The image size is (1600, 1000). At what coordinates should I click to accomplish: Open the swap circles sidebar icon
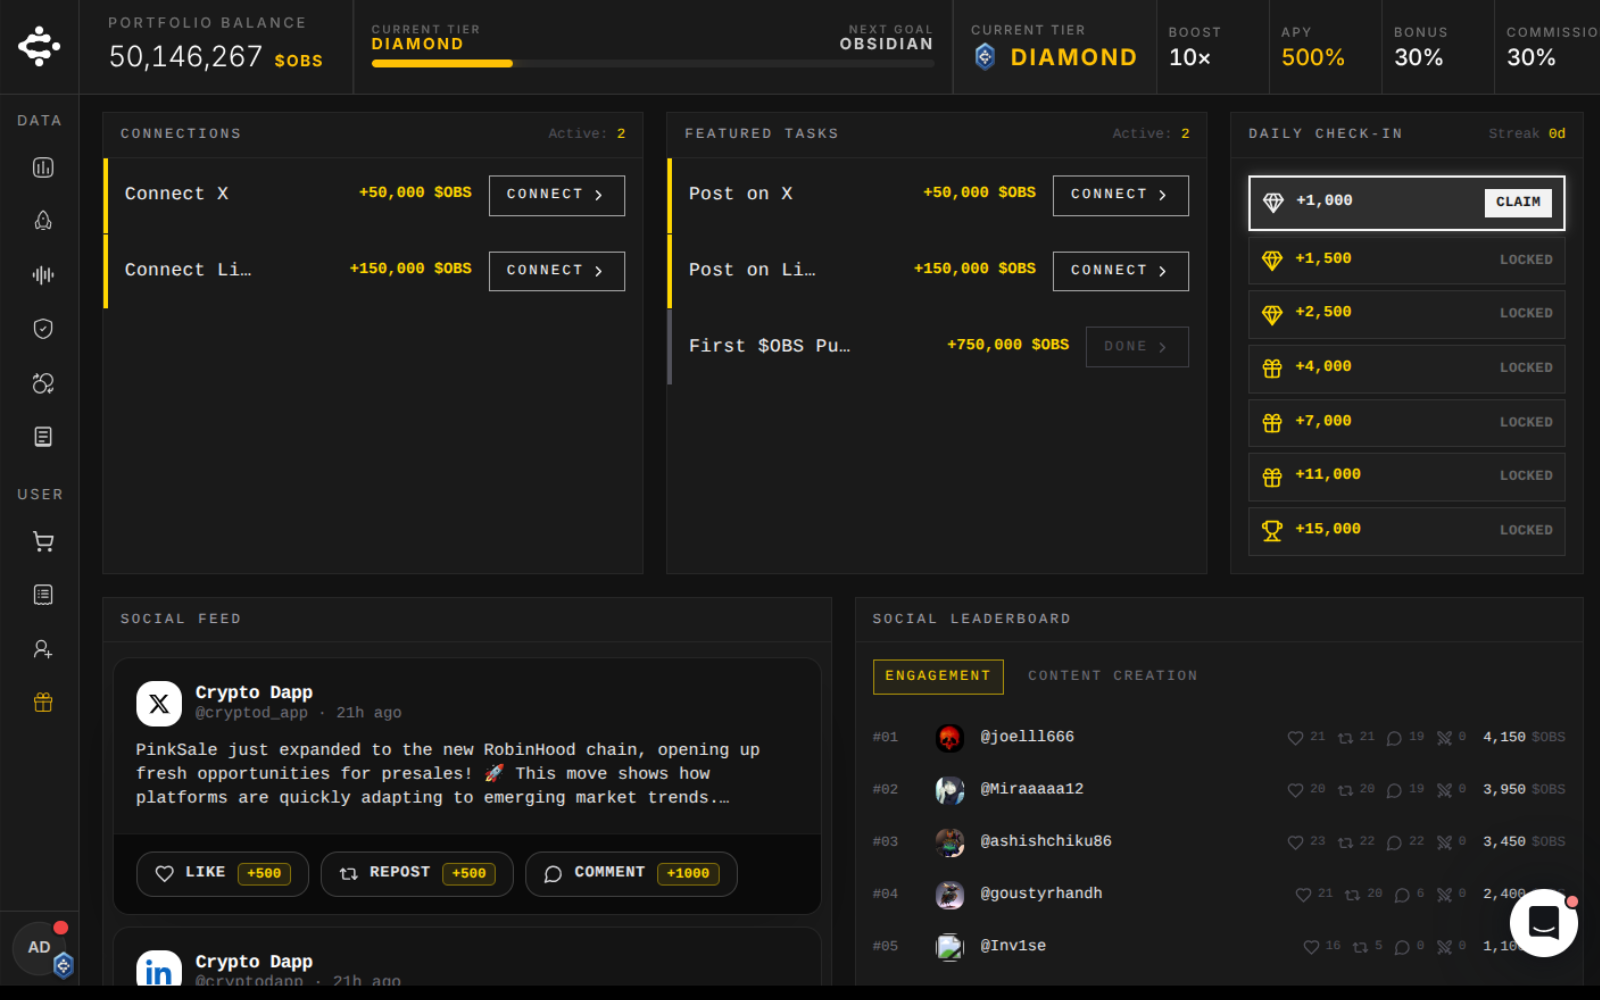[x=43, y=383]
